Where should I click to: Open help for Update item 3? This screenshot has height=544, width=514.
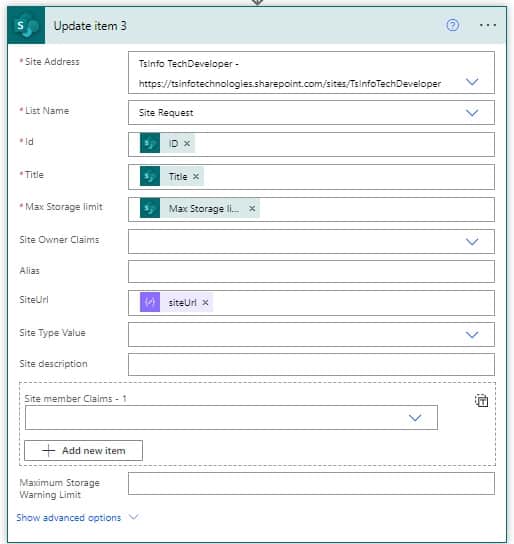click(x=453, y=25)
